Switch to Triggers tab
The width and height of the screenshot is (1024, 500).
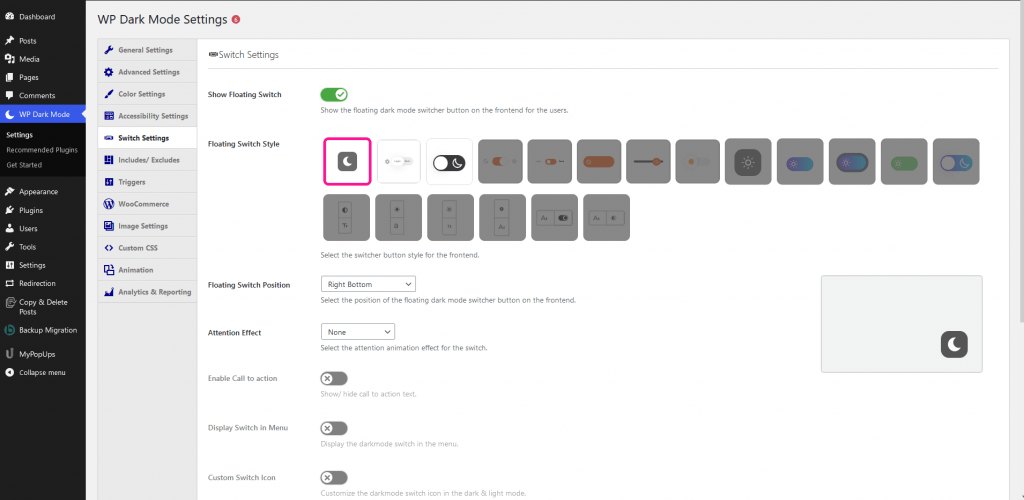tap(147, 182)
